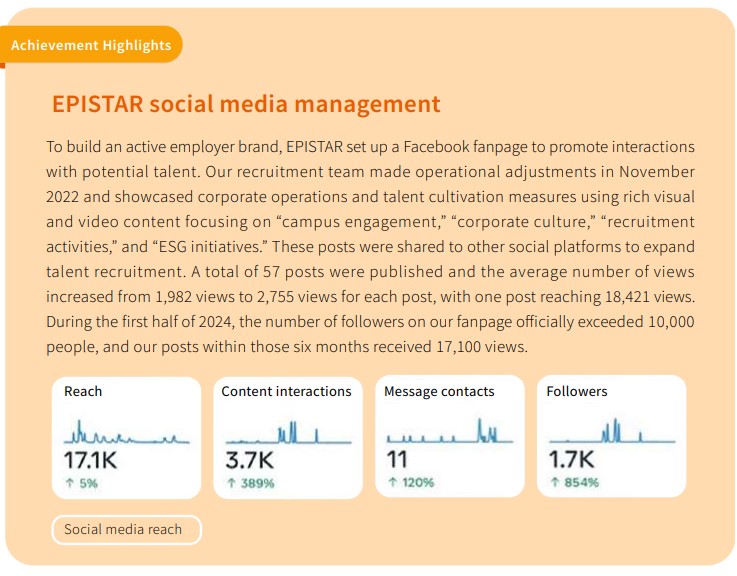Image resolution: width=737 pixels, height=576 pixels.
Task: Click the Reach sparkline chart
Action: [126, 433]
